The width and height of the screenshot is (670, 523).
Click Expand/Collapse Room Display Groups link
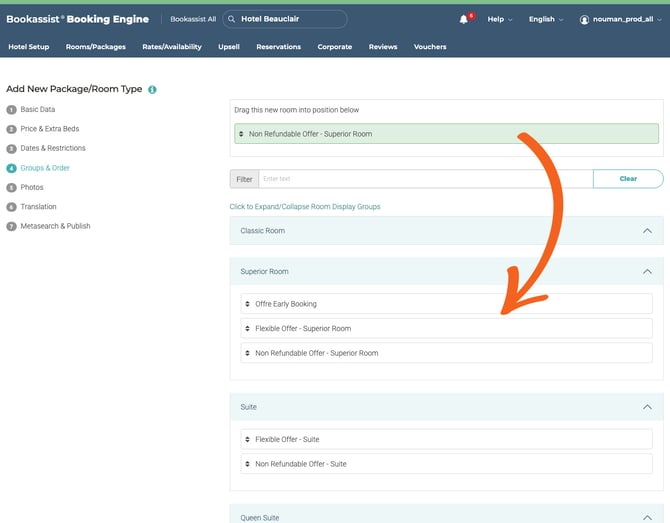point(305,207)
